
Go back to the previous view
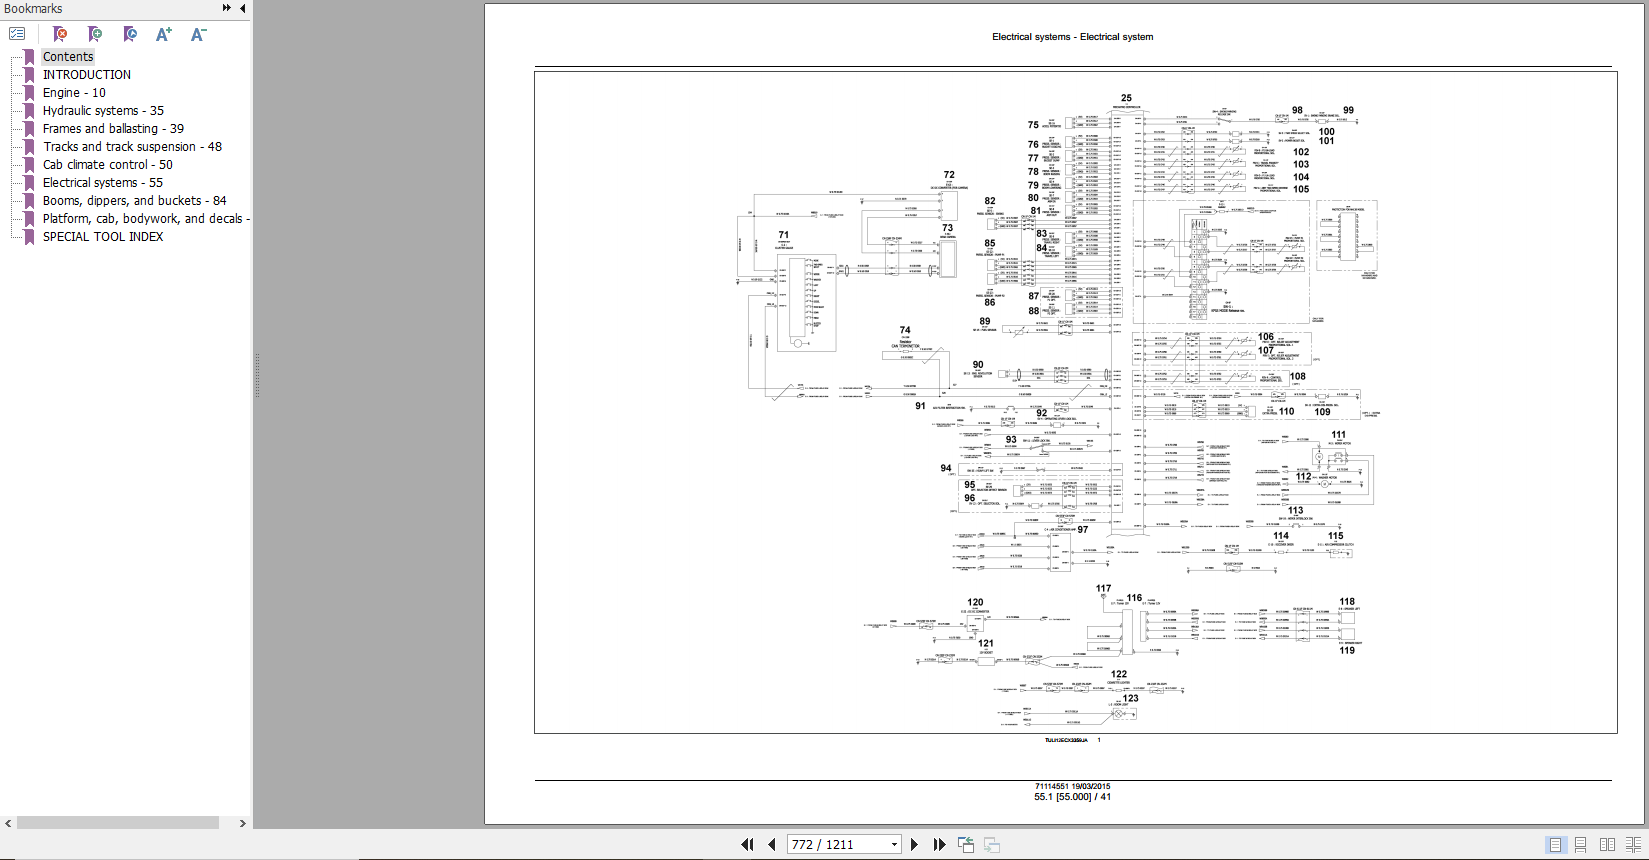point(966,844)
